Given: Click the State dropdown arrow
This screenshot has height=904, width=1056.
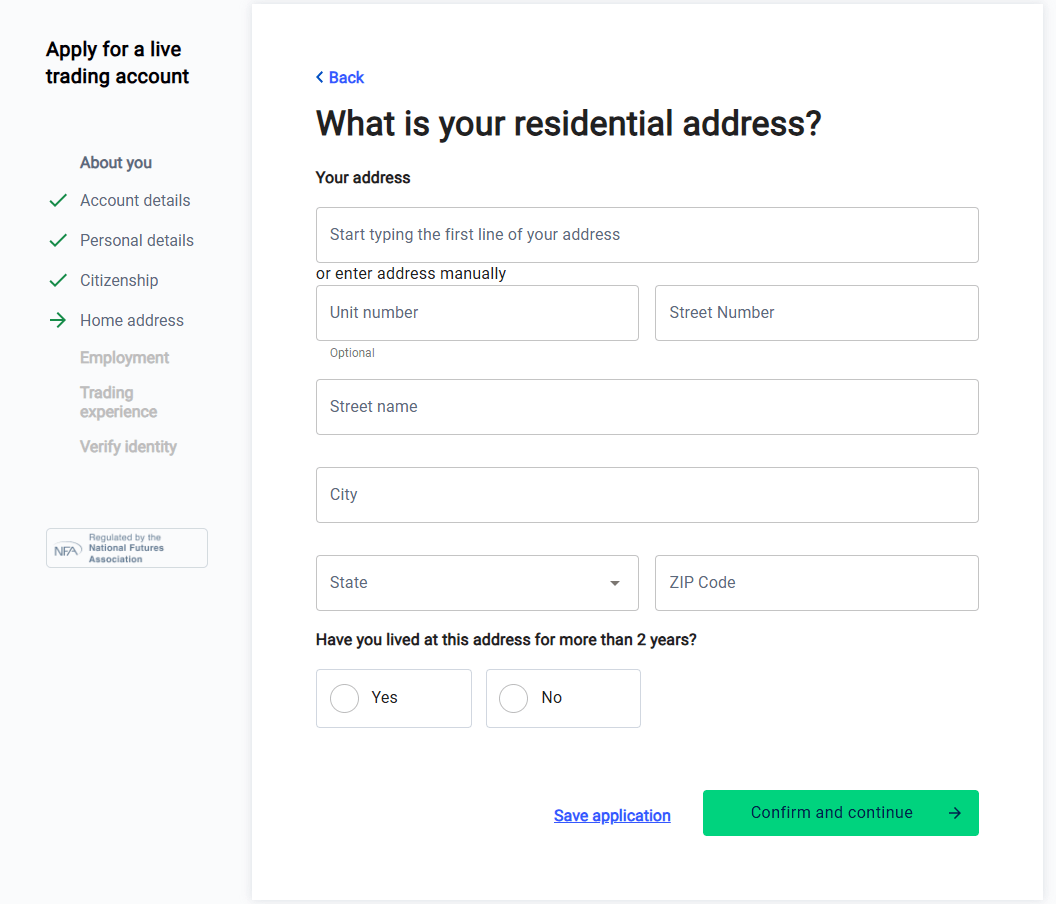Looking at the screenshot, I should tap(614, 583).
